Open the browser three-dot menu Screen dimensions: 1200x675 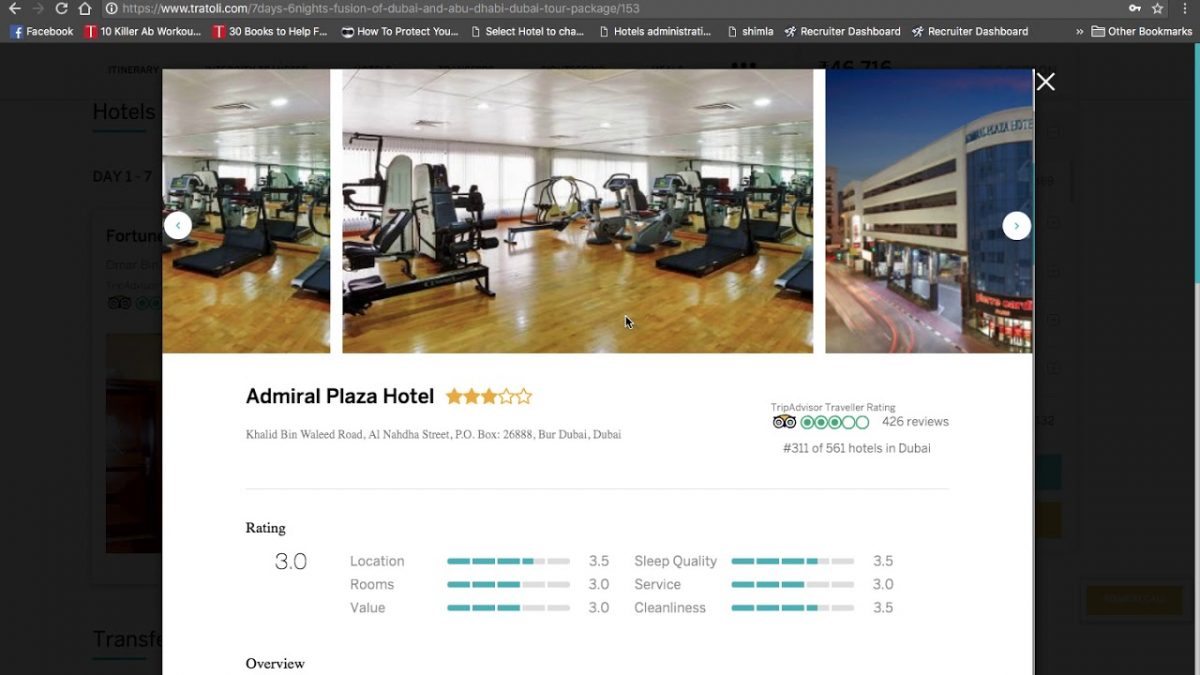(x=1185, y=8)
